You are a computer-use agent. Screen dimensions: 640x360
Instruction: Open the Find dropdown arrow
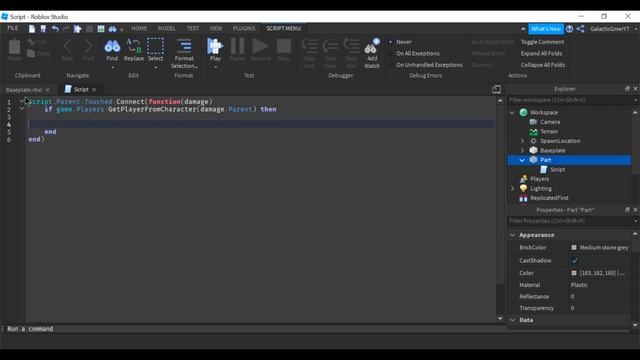pyautogui.click(x=112, y=67)
